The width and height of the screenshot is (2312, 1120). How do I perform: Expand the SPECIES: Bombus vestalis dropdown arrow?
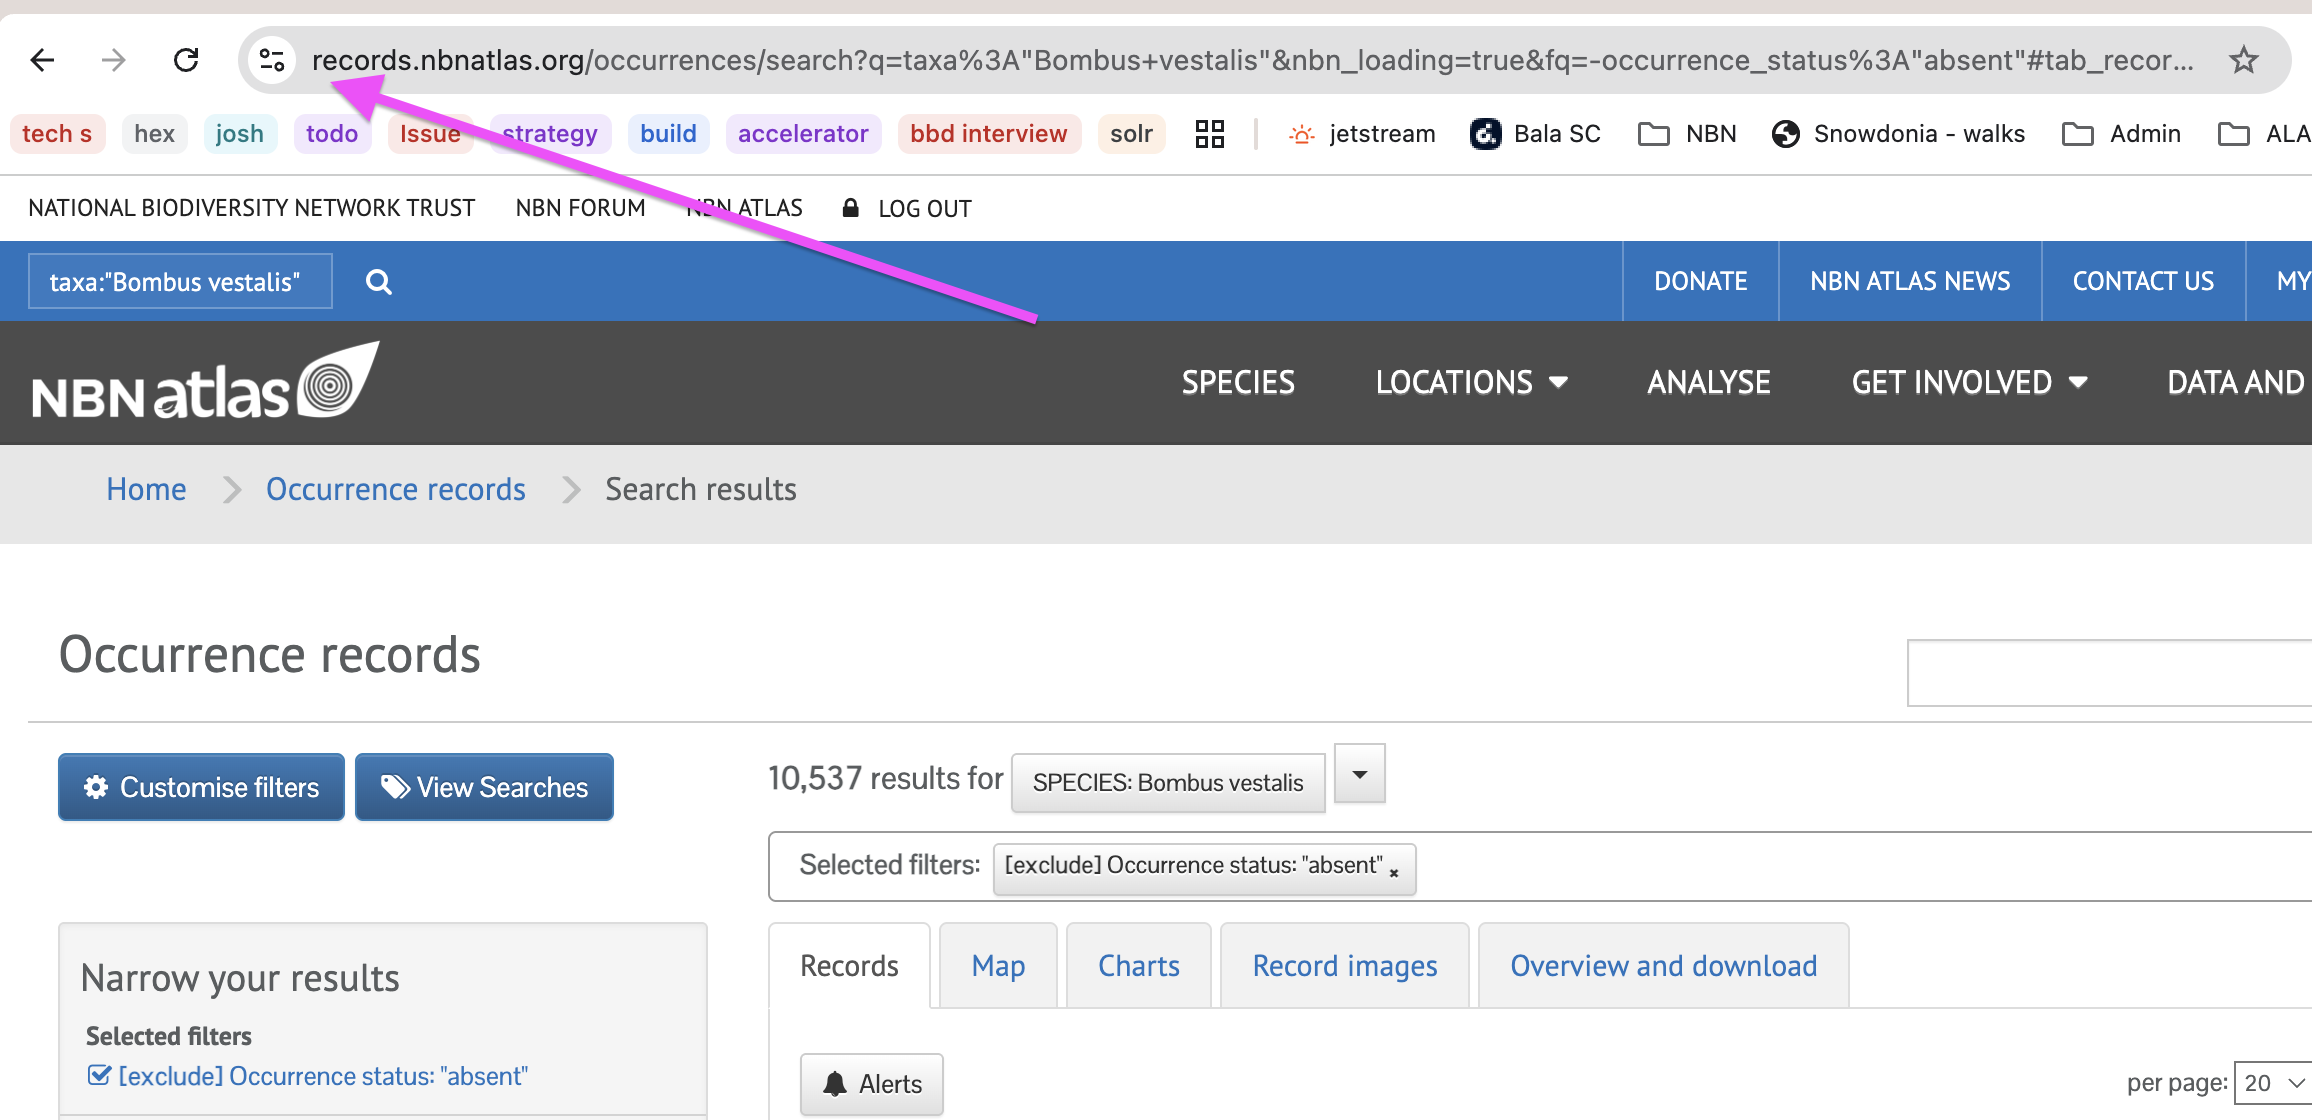[1359, 773]
